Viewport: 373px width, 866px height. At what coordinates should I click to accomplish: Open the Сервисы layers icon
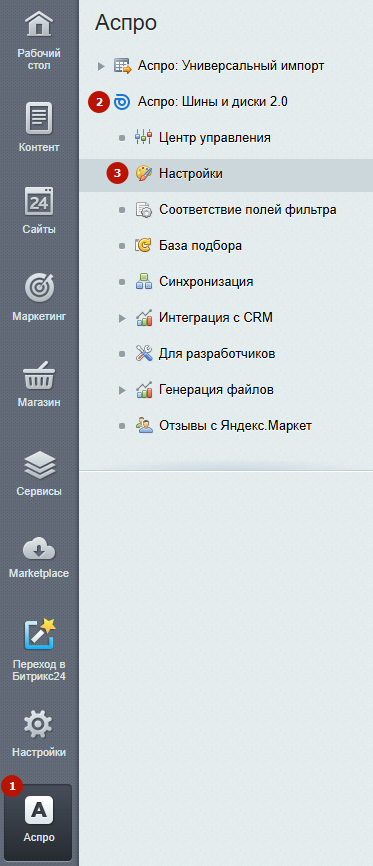pos(39,465)
